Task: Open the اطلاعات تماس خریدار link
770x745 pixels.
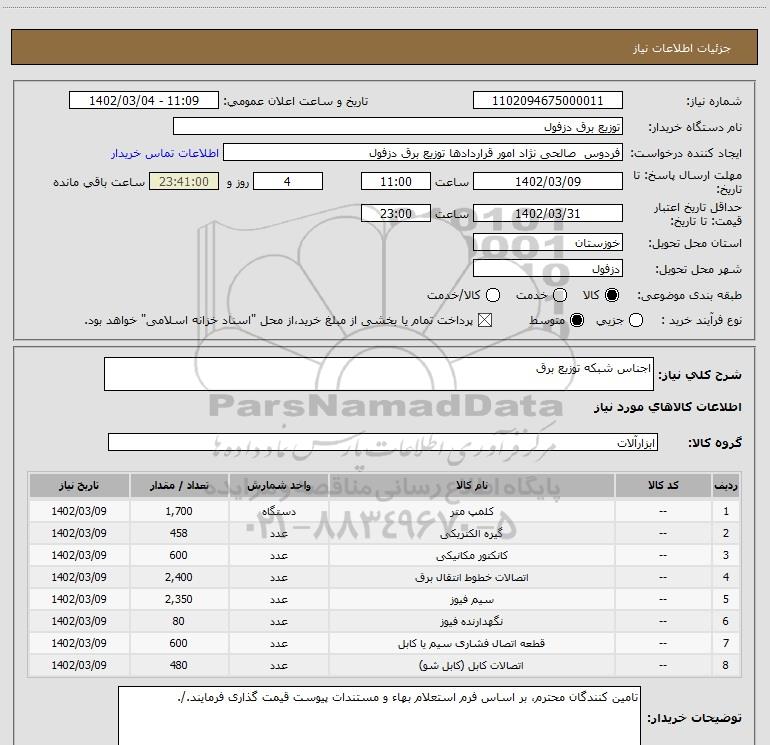Action: (x=165, y=153)
